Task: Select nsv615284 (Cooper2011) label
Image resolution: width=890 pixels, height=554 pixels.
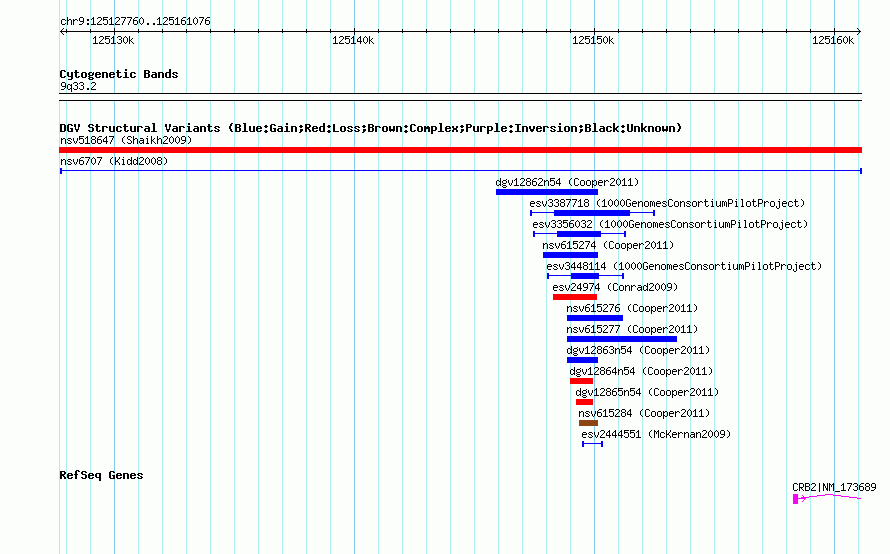Action: [x=644, y=413]
